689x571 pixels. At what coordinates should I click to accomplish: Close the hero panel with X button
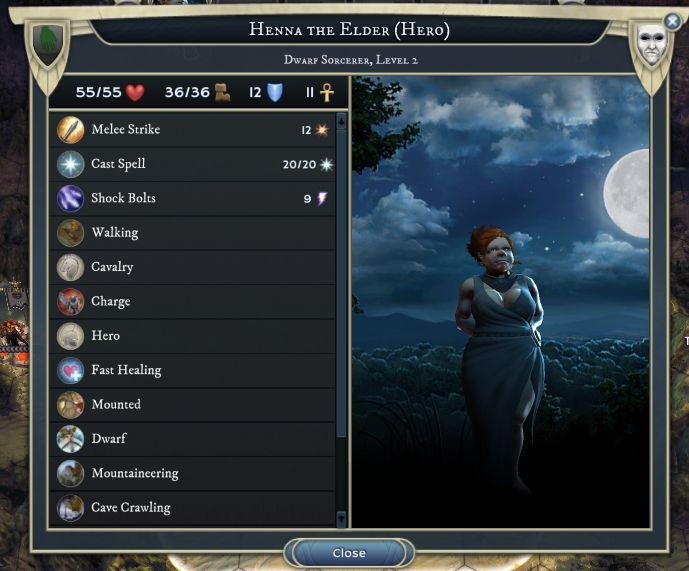point(672,21)
